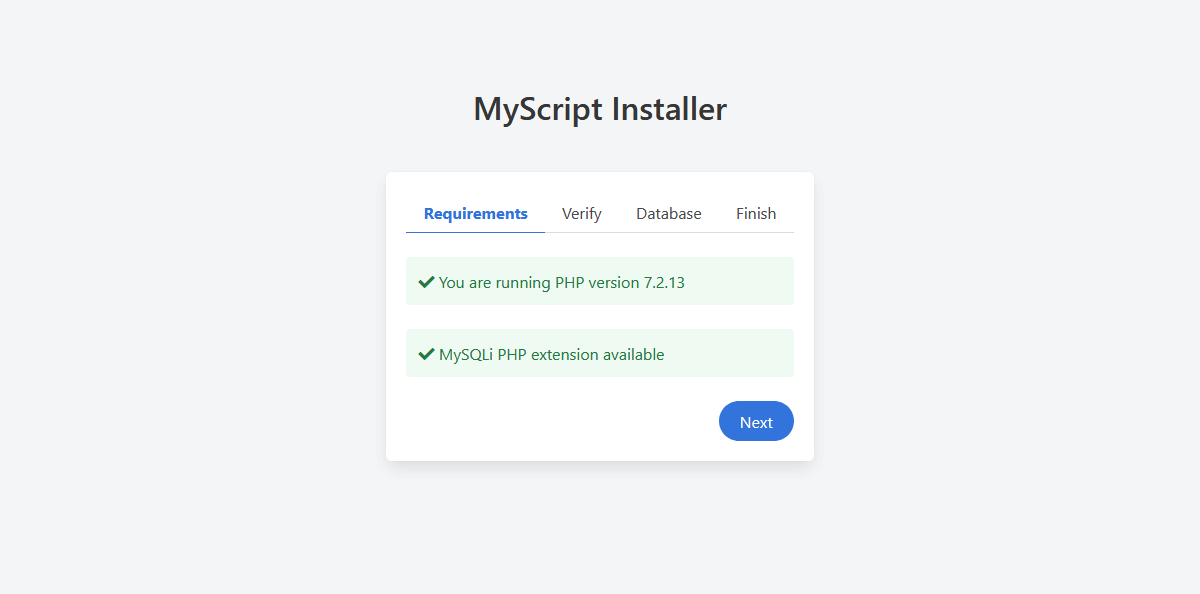Click the checkmark icon next to MySQLi

pyautogui.click(x=426, y=354)
